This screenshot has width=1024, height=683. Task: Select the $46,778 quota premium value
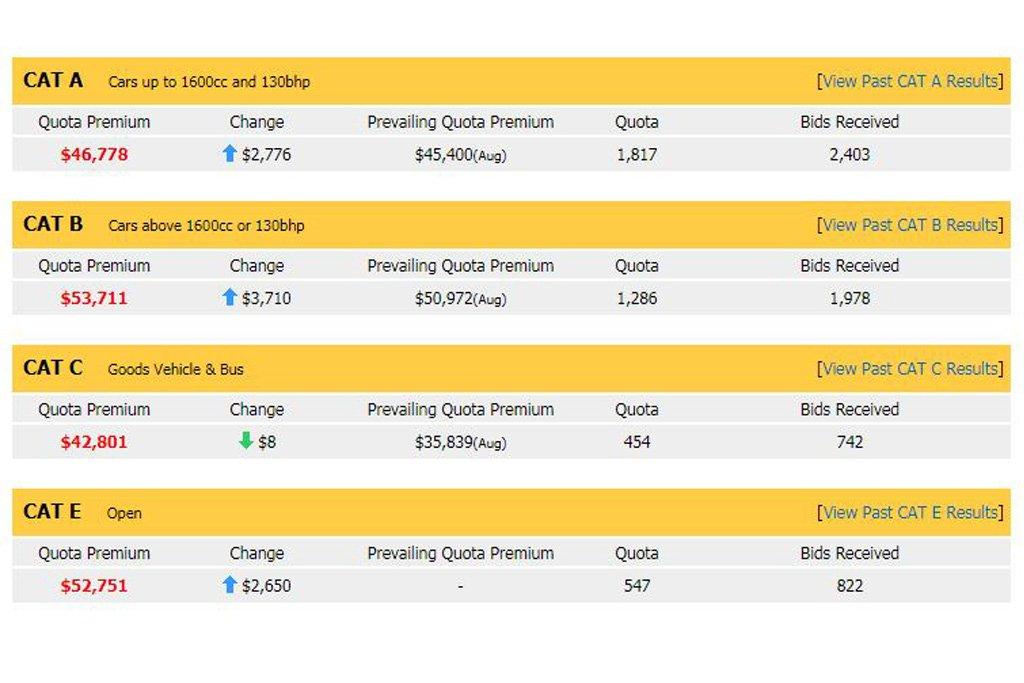[x=94, y=155]
